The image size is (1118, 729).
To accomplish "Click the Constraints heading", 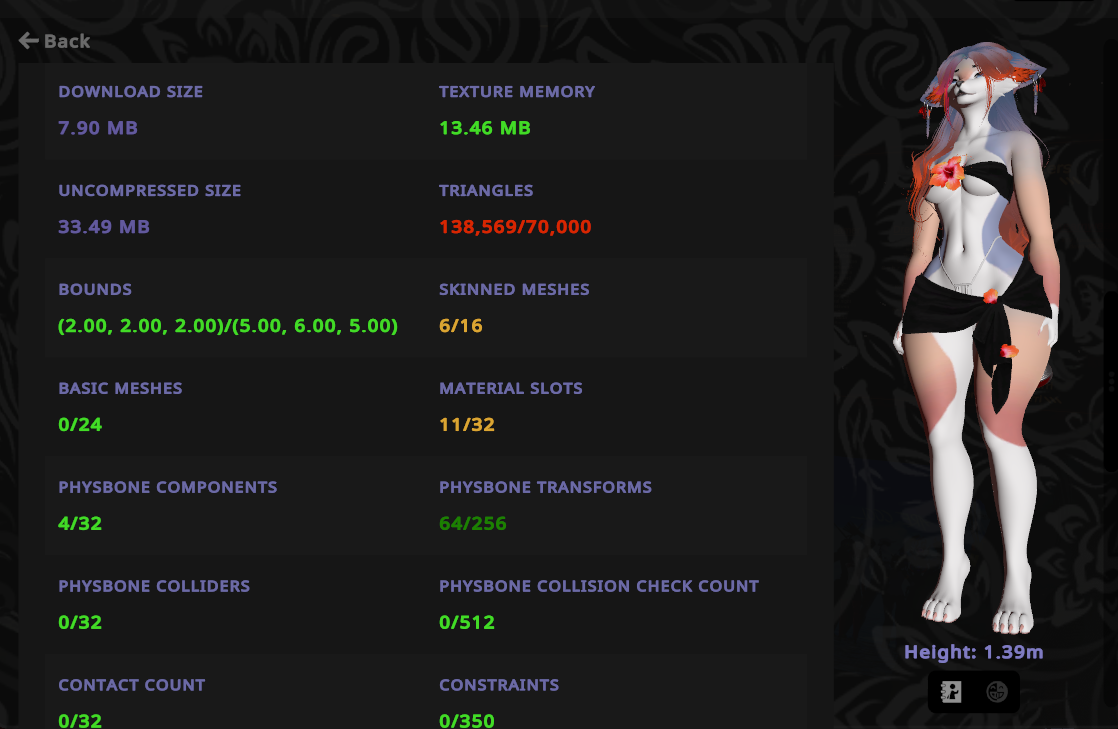I will click(499, 685).
